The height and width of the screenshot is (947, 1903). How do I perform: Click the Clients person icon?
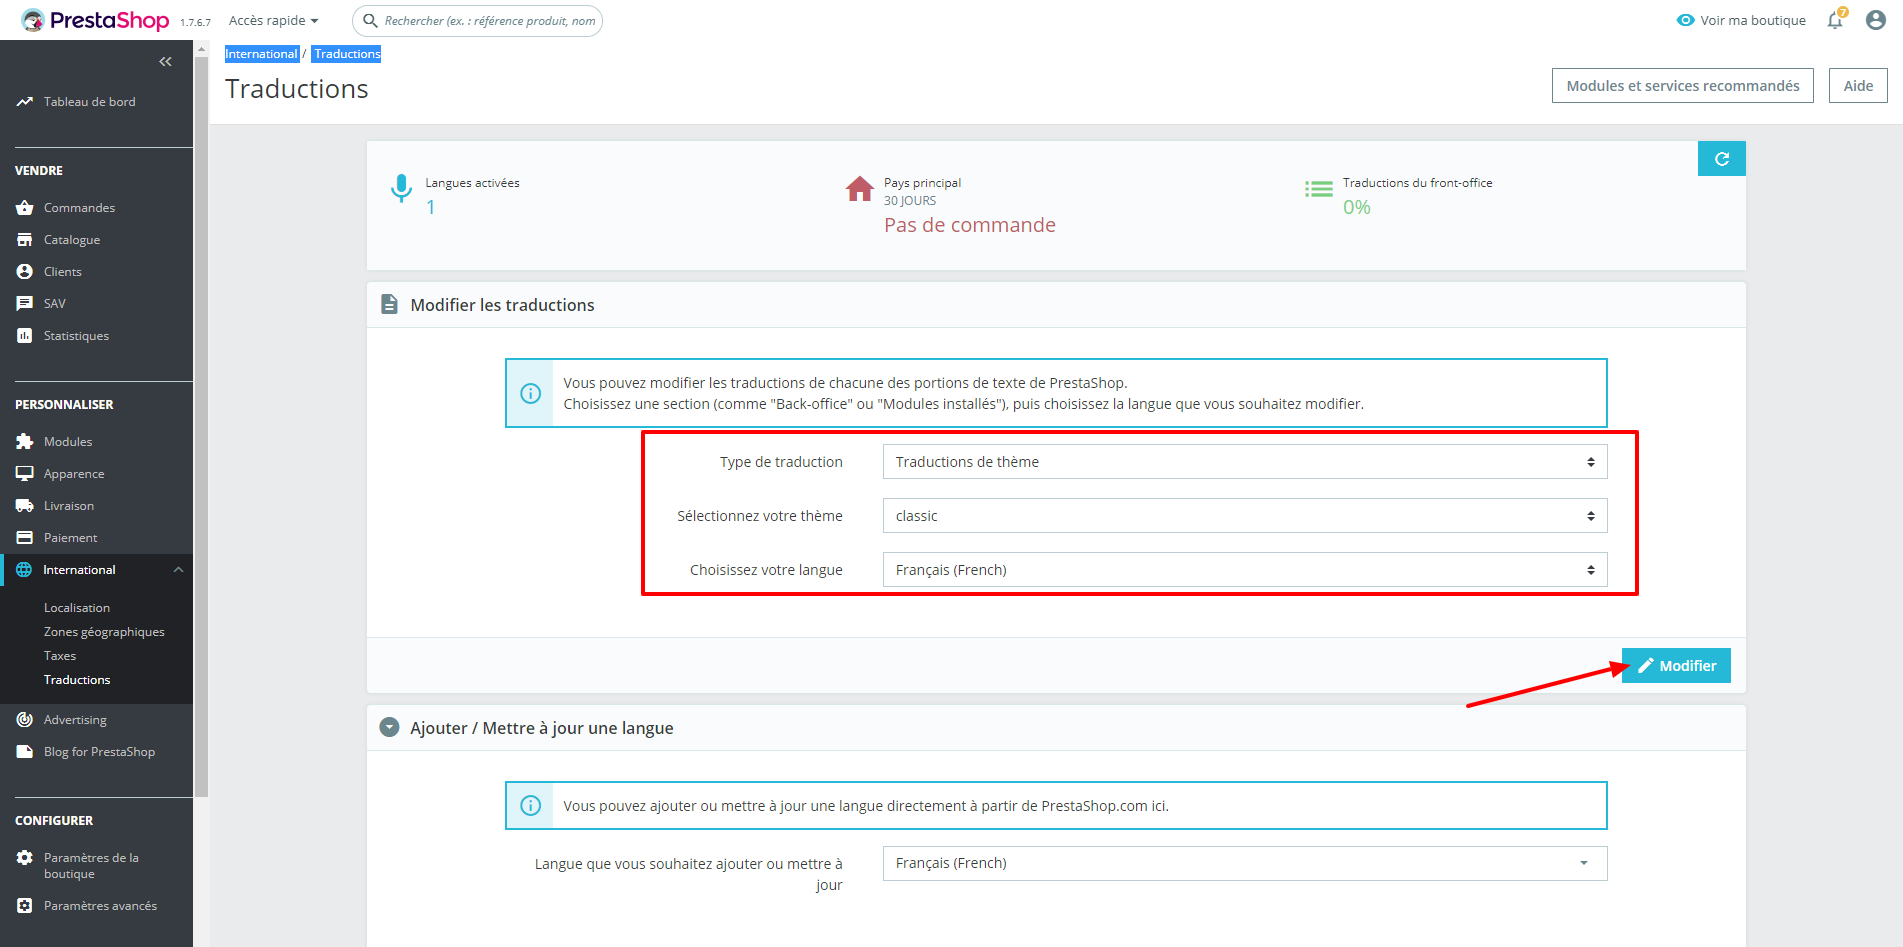coord(25,272)
